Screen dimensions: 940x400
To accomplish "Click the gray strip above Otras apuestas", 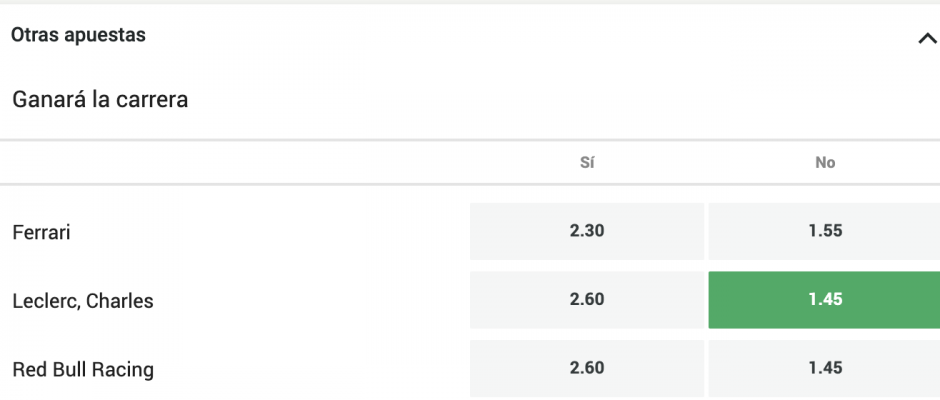I will [470, 2].
